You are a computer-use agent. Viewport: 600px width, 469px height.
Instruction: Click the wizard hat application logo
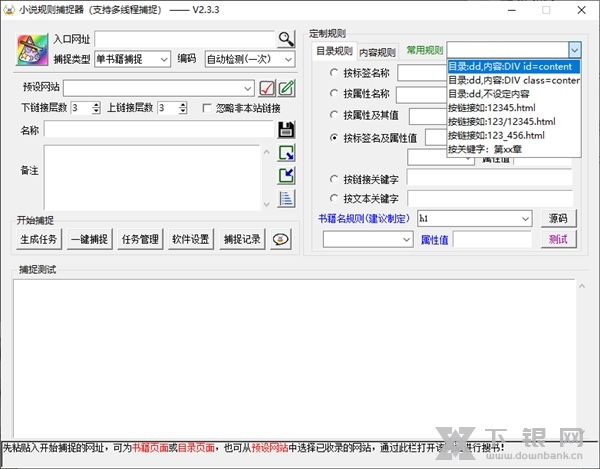pyautogui.click(x=33, y=50)
